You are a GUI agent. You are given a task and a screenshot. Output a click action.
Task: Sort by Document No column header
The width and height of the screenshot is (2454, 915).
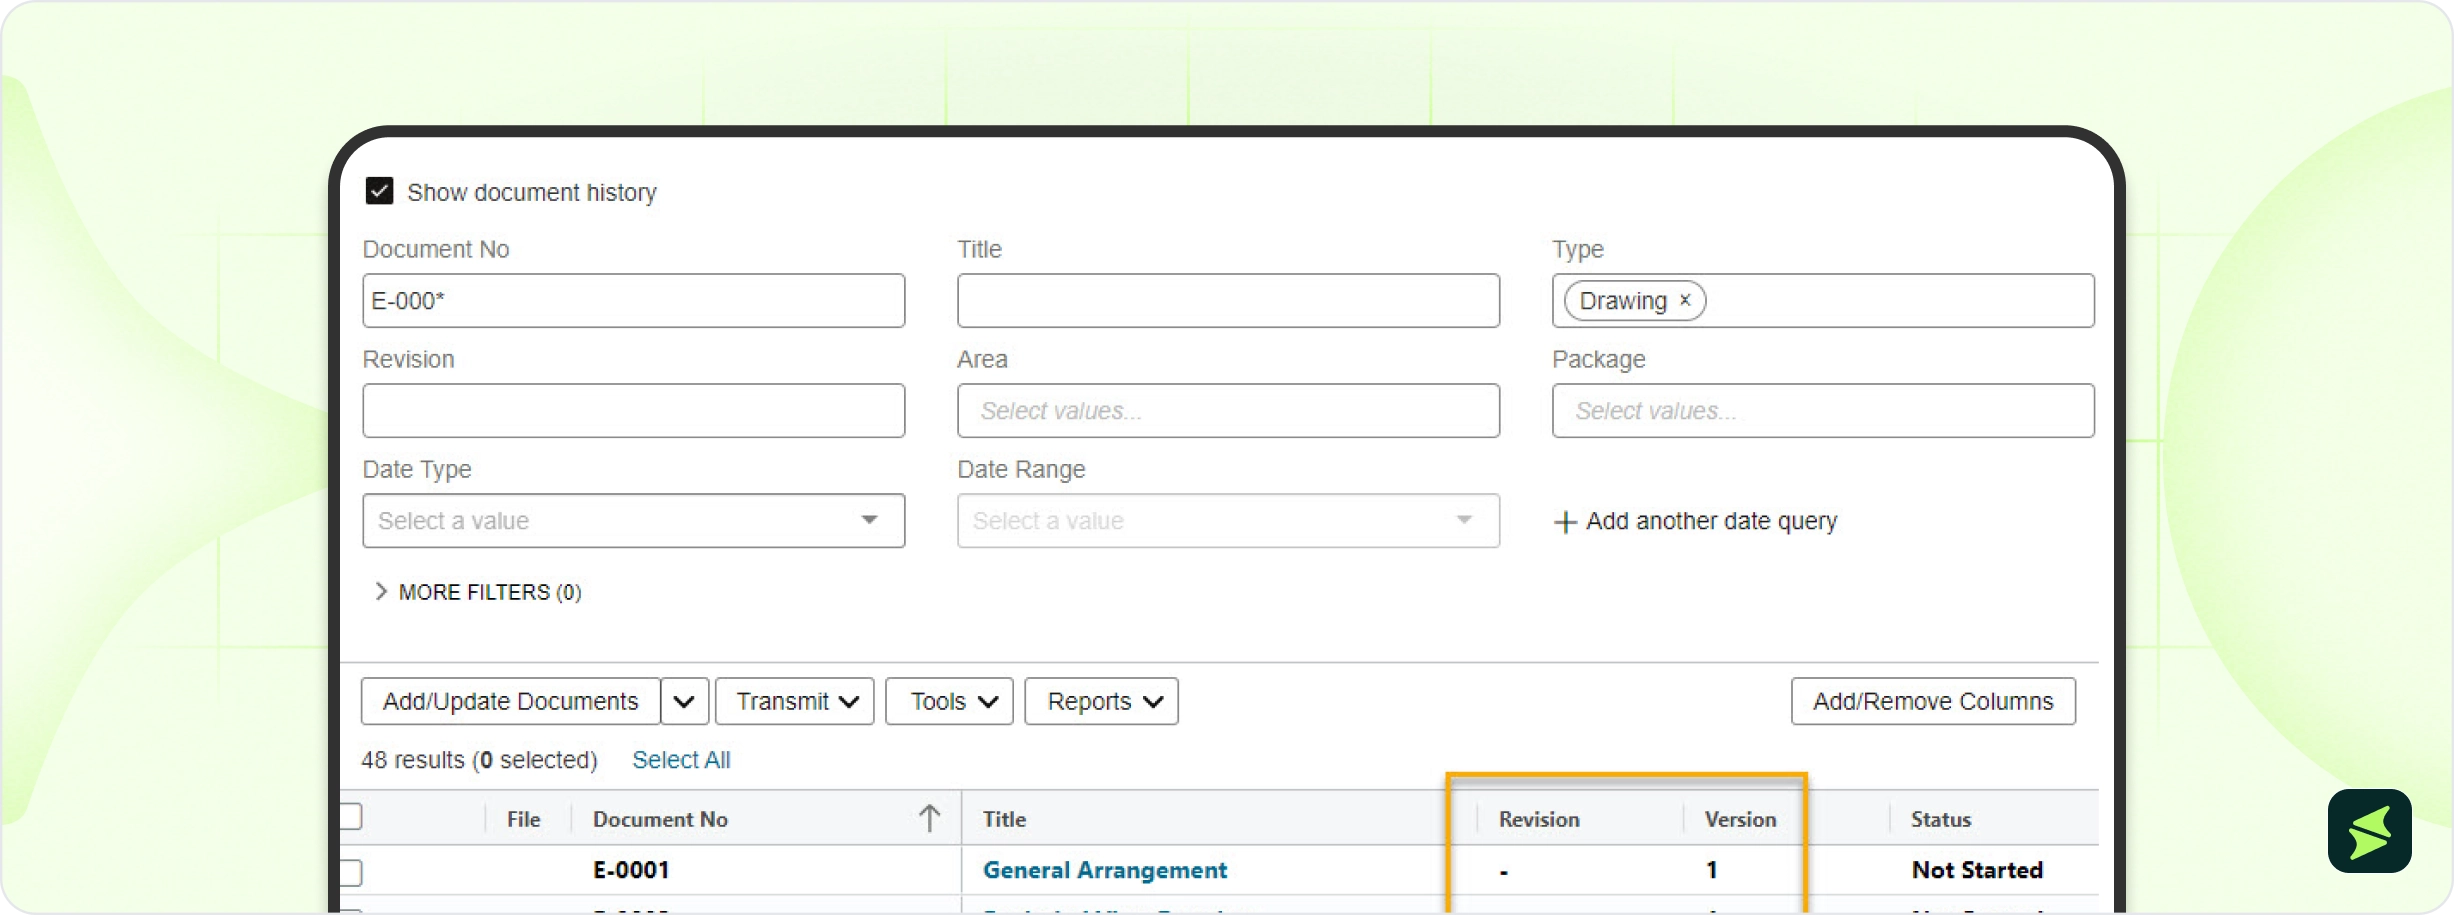coord(660,819)
